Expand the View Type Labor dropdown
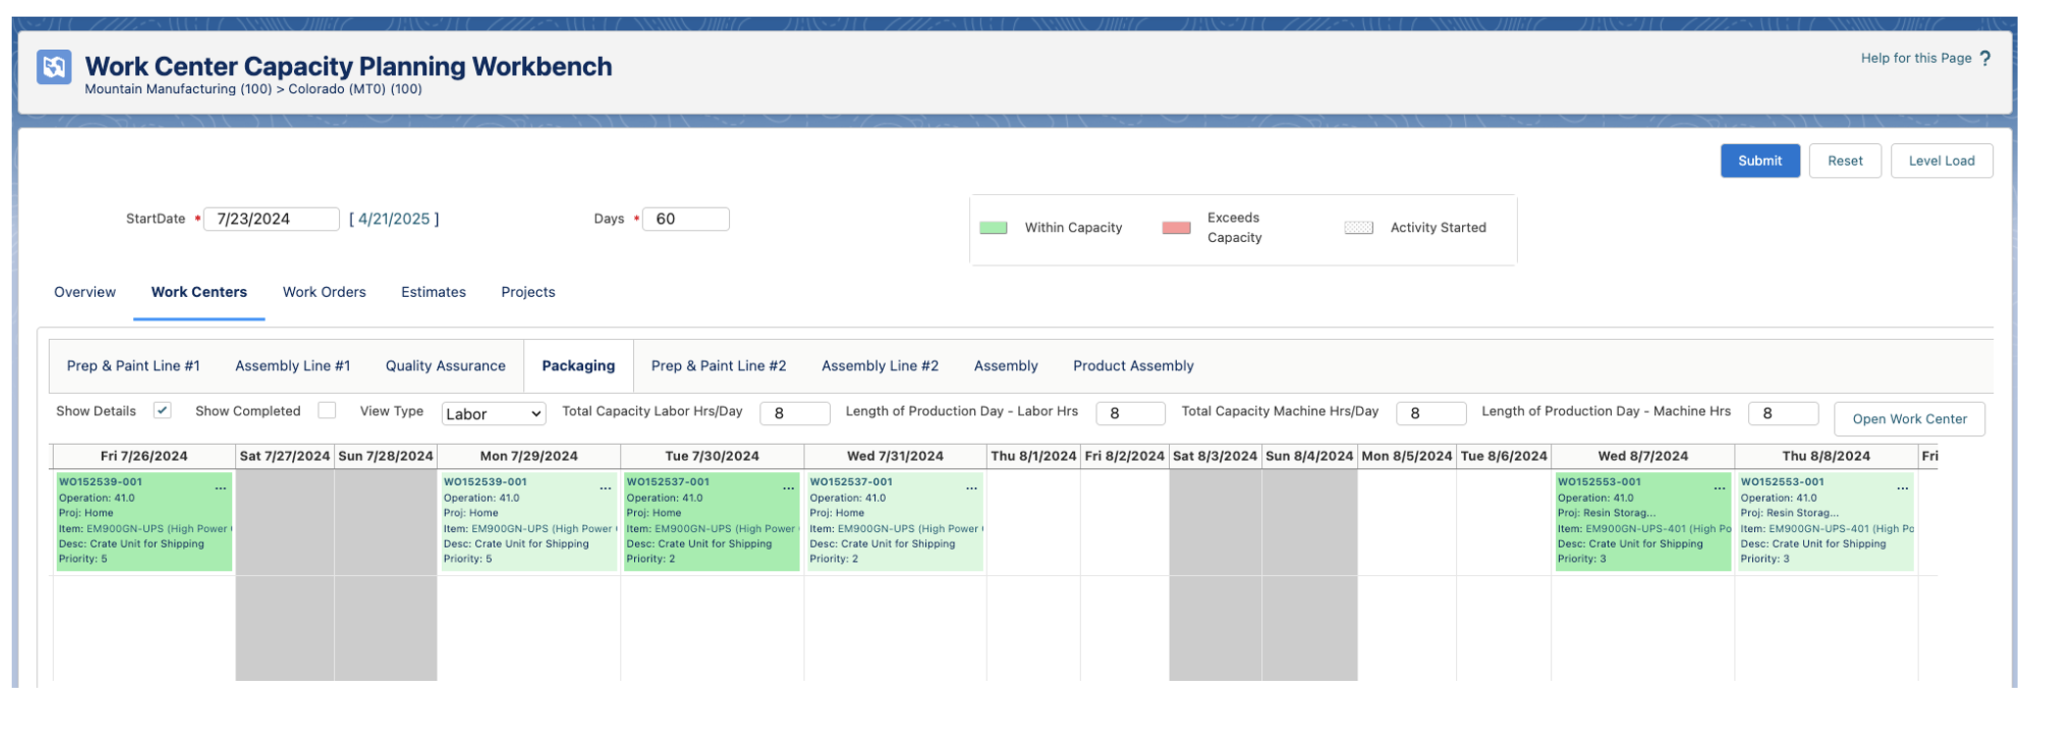This screenshot has width=2048, height=729. (493, 414)
